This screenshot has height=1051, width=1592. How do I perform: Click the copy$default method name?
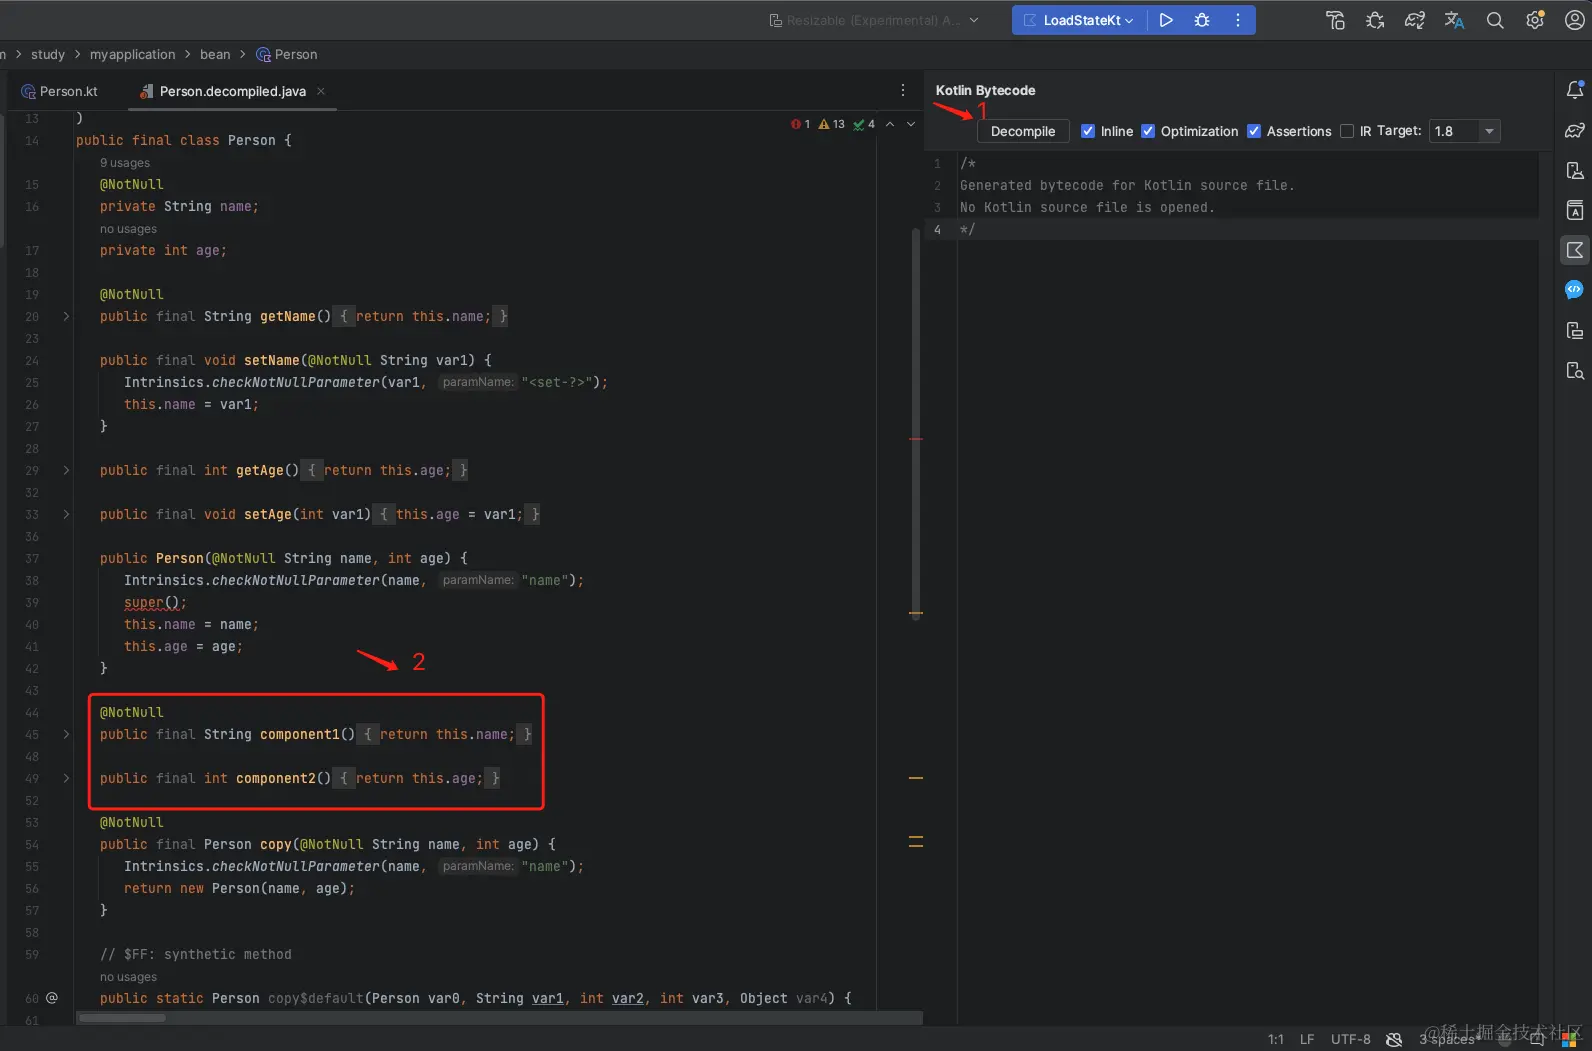pyautogui.click(x=314, y=998)
